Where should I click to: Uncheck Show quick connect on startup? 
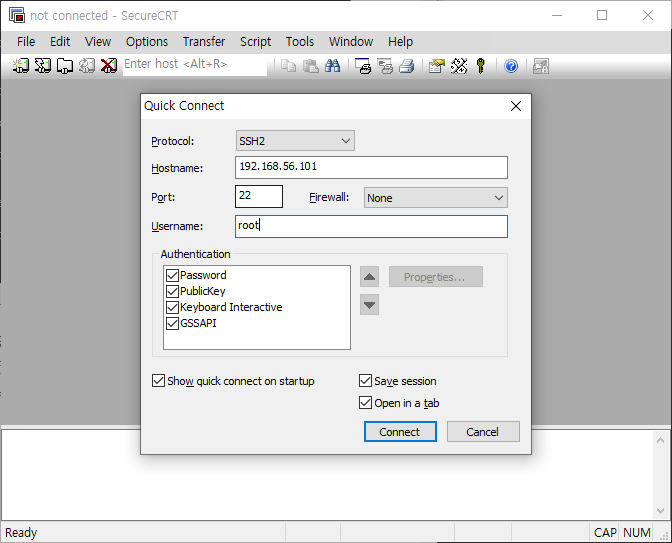[x=159, y=381]
